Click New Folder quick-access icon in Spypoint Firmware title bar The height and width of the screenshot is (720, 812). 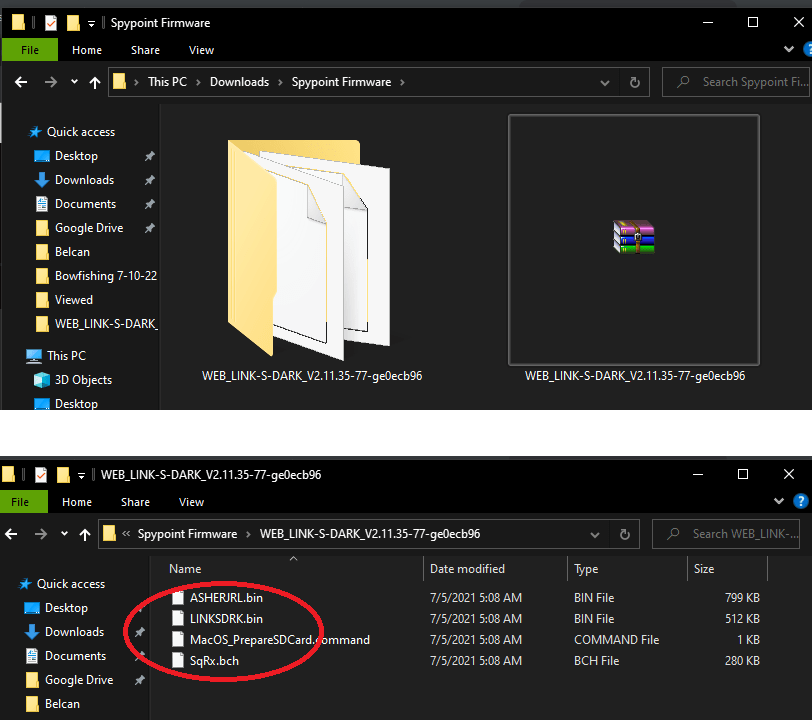(x=73, y=23)
